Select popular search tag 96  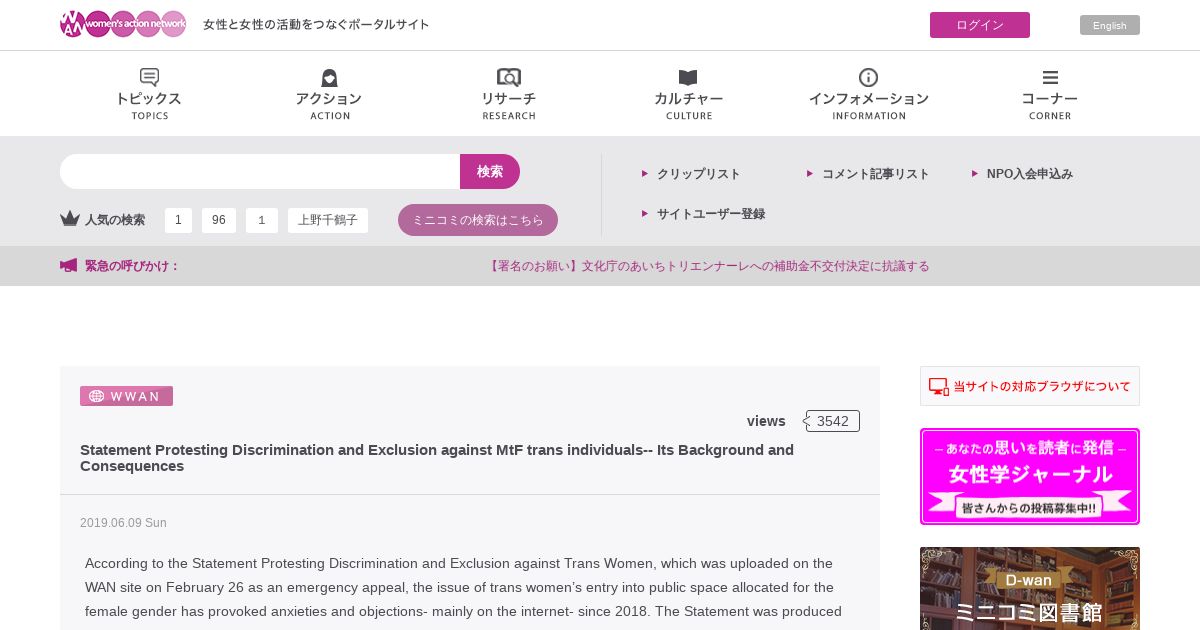pyautogui.click(x=219, y=220)
